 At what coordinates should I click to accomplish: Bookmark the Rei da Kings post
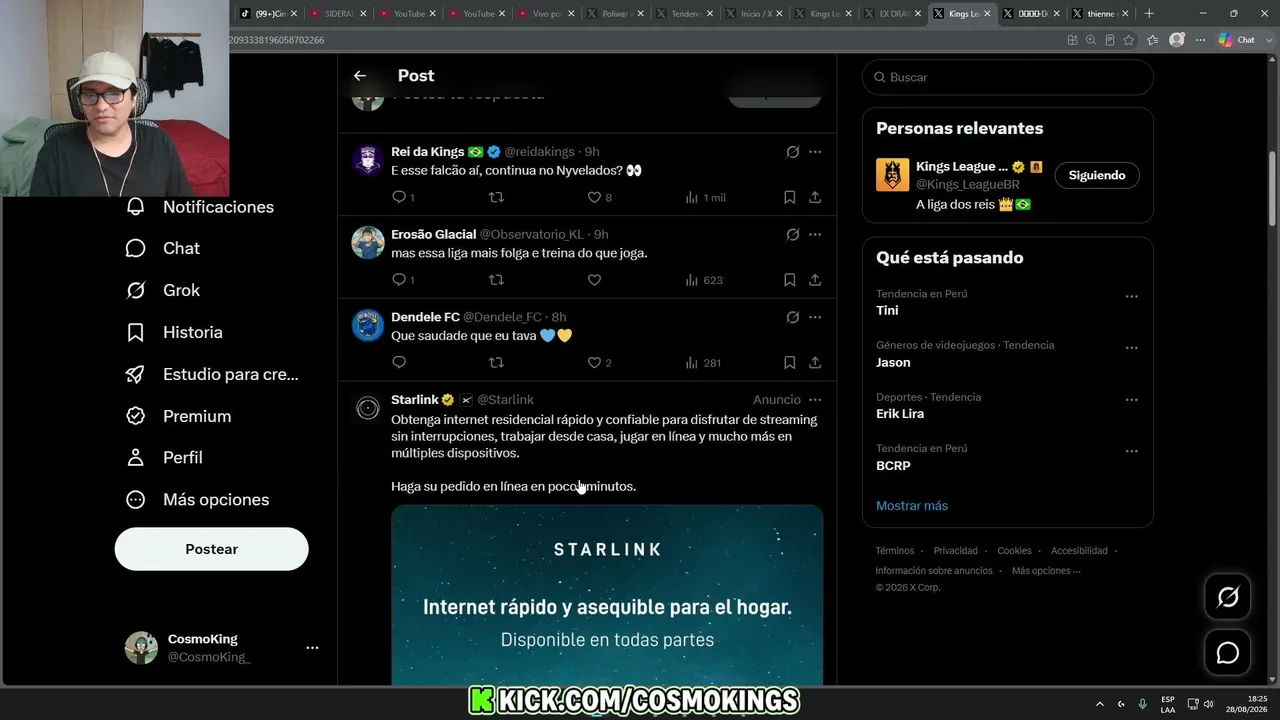click(789, 197)
